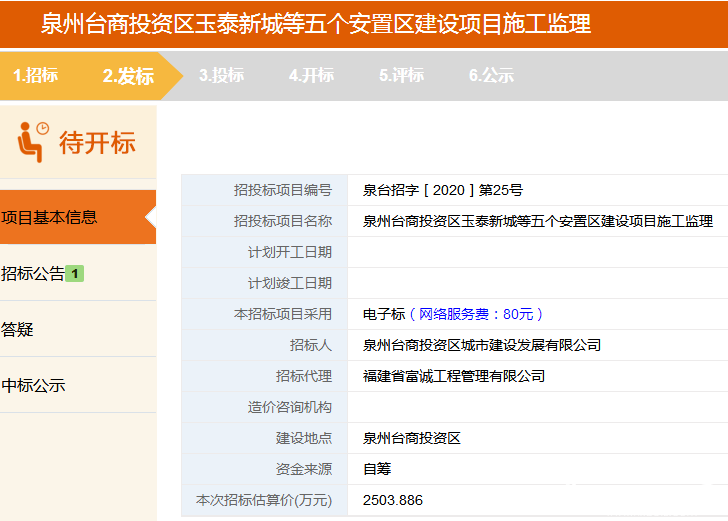728x521 pixels.
Task: Click the estimated price value 2503.886
Action: point(393,500)
